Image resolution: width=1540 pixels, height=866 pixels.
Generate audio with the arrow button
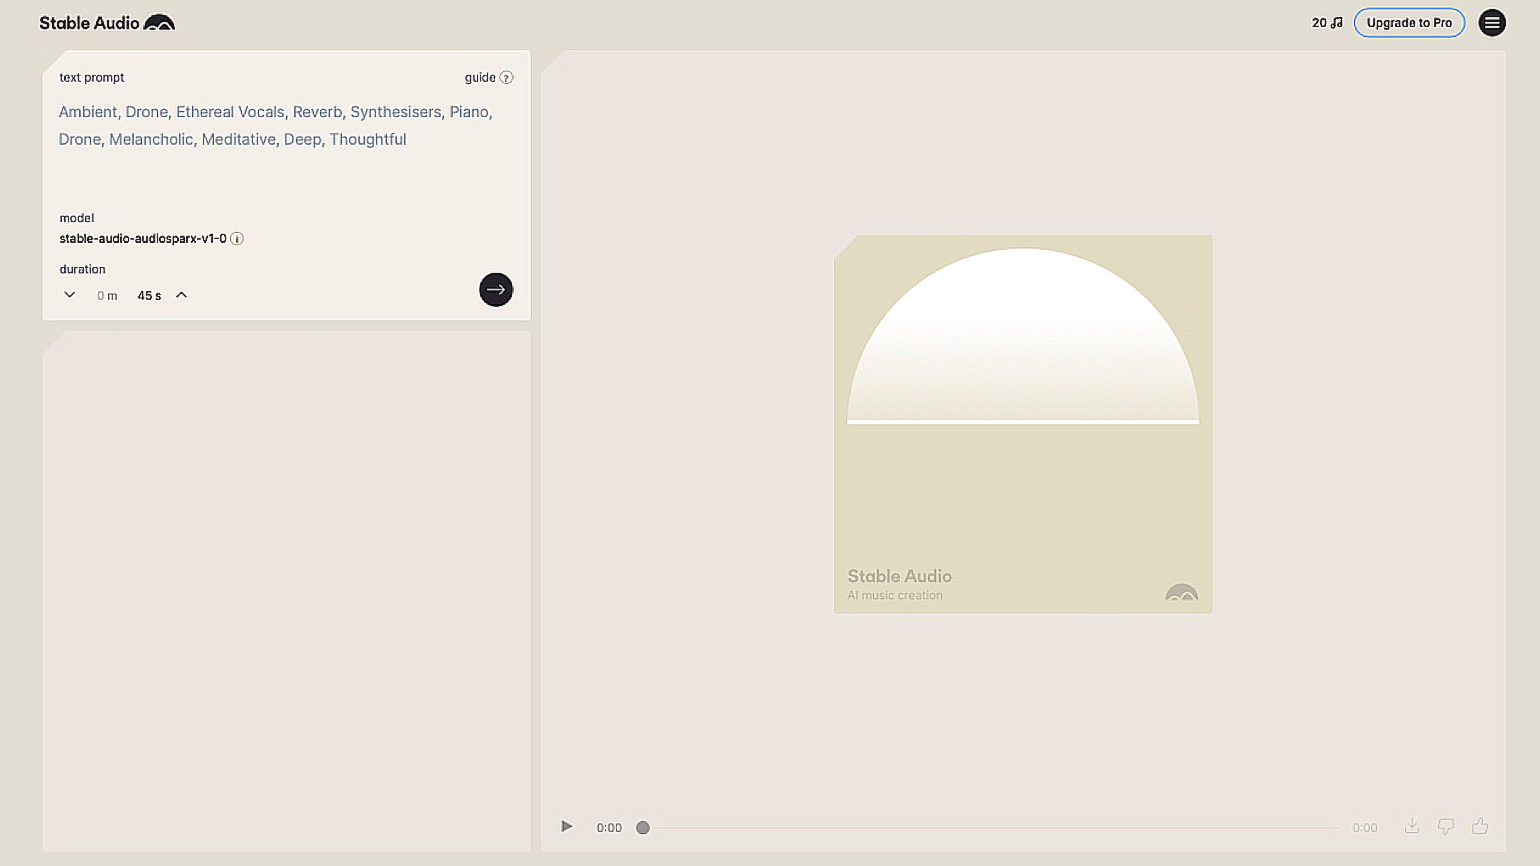click(x=495, y=290)
